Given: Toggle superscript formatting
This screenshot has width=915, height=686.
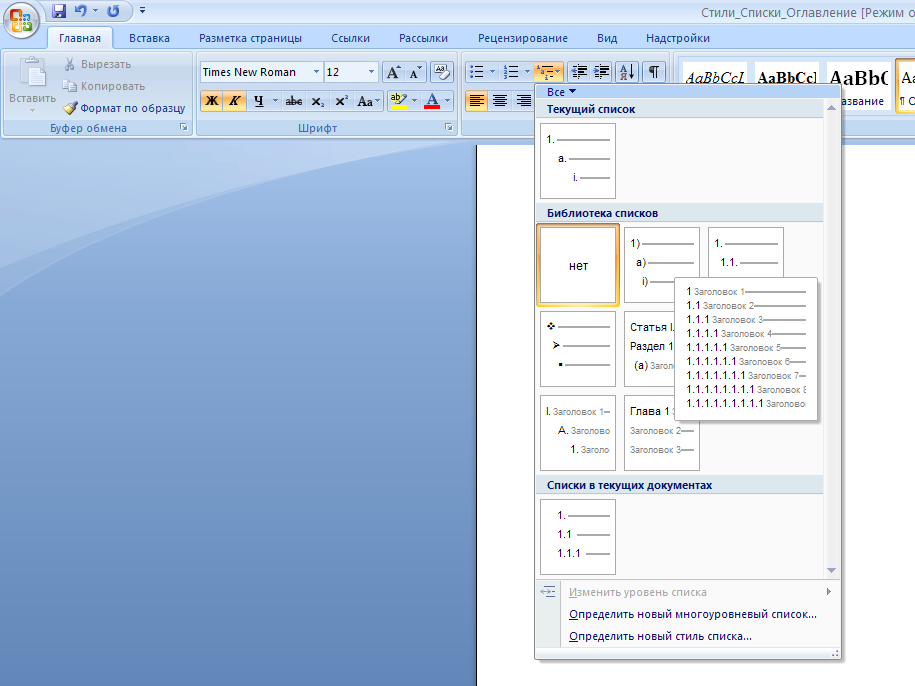Looking at the screenshot, I should (341, 101).
